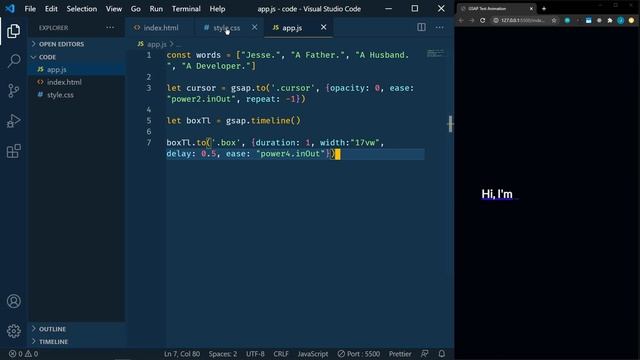This screenshot has width=640, height=360.
Task: Bookmark the page with the star icon
Action: pos(554,20)
